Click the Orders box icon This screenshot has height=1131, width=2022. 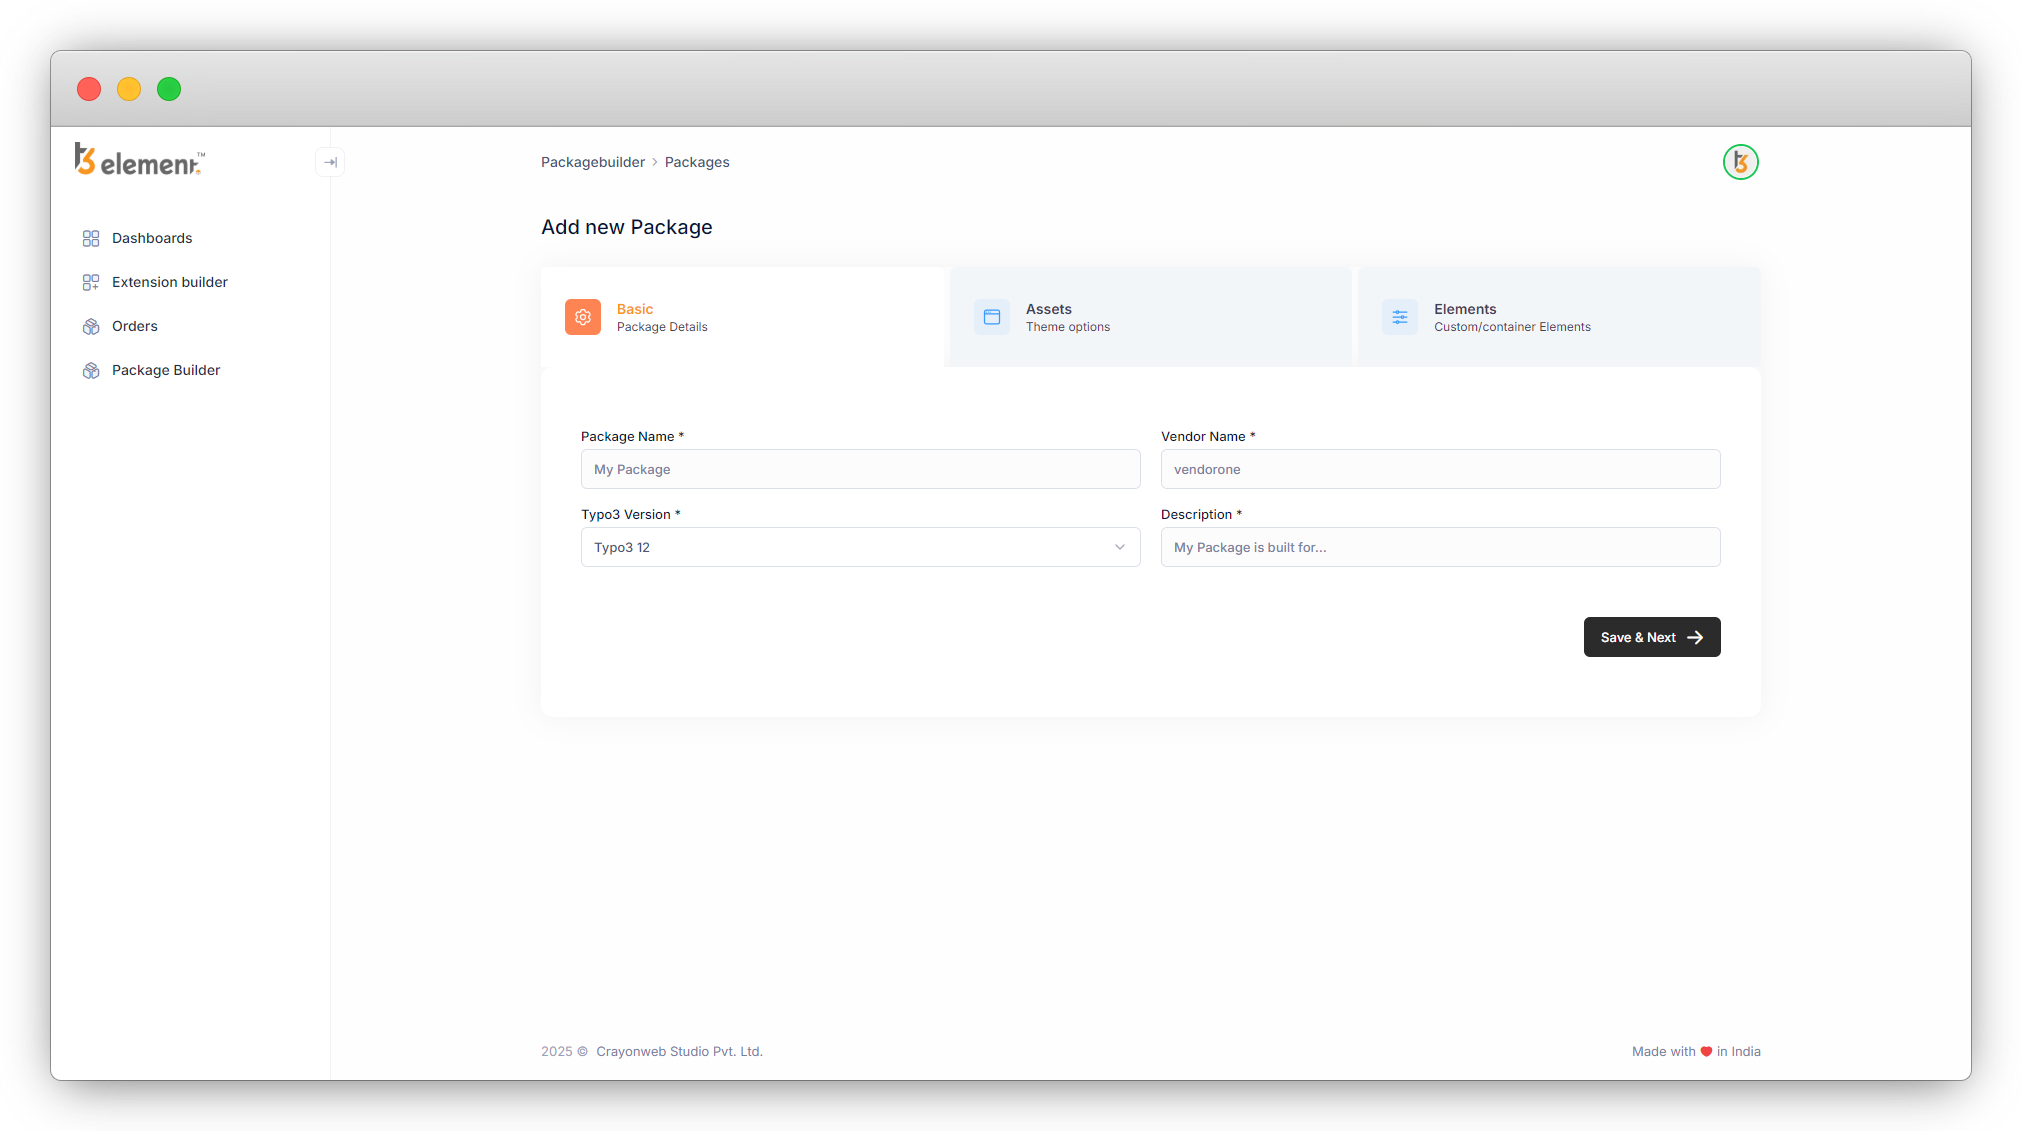(x=91, y=326)
